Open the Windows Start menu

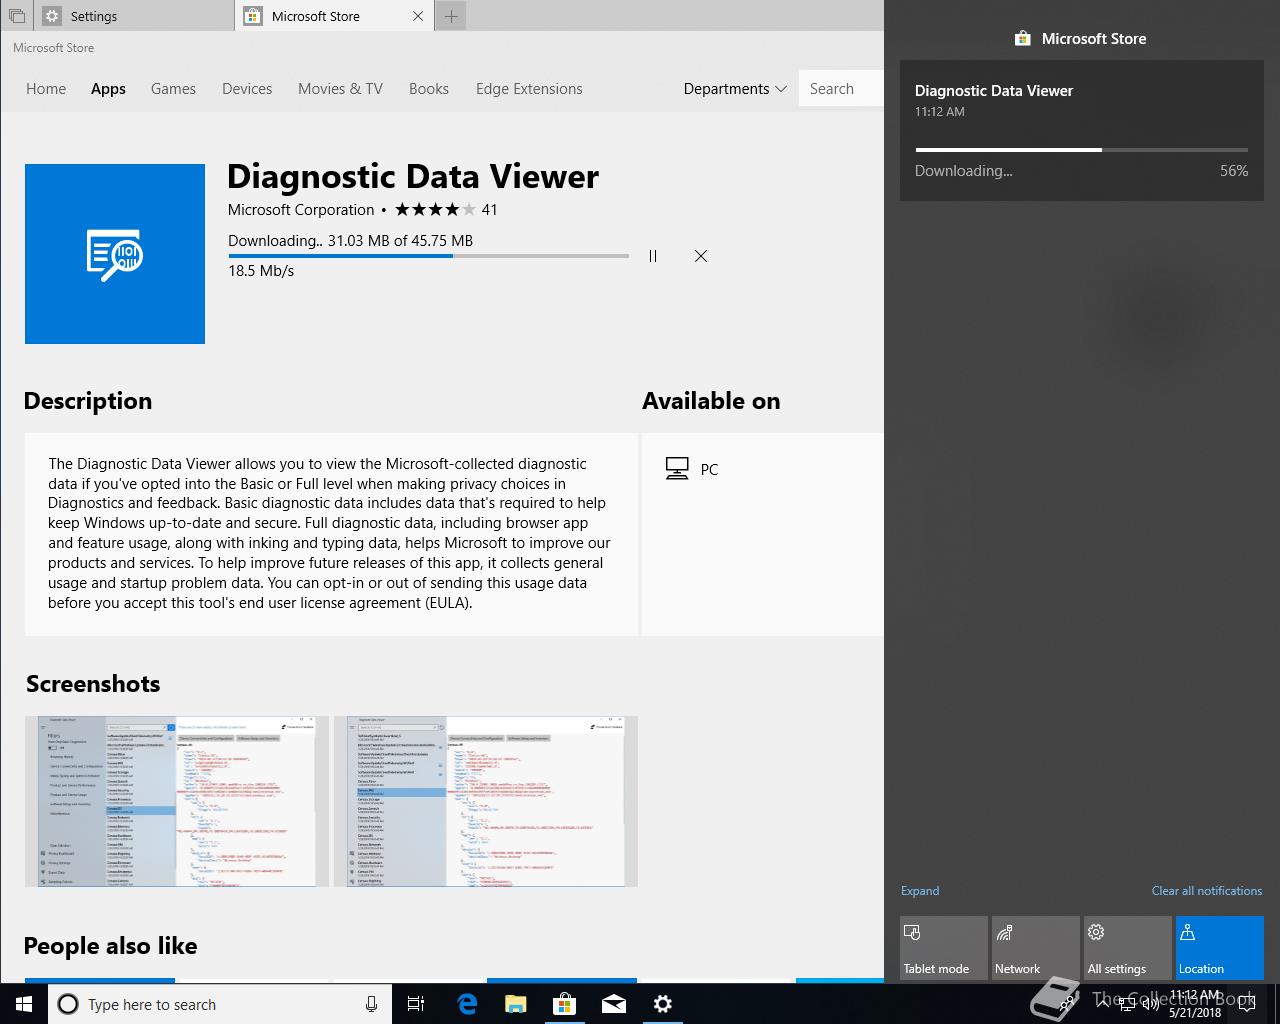pyautogui.click(x=24, y=1004)
